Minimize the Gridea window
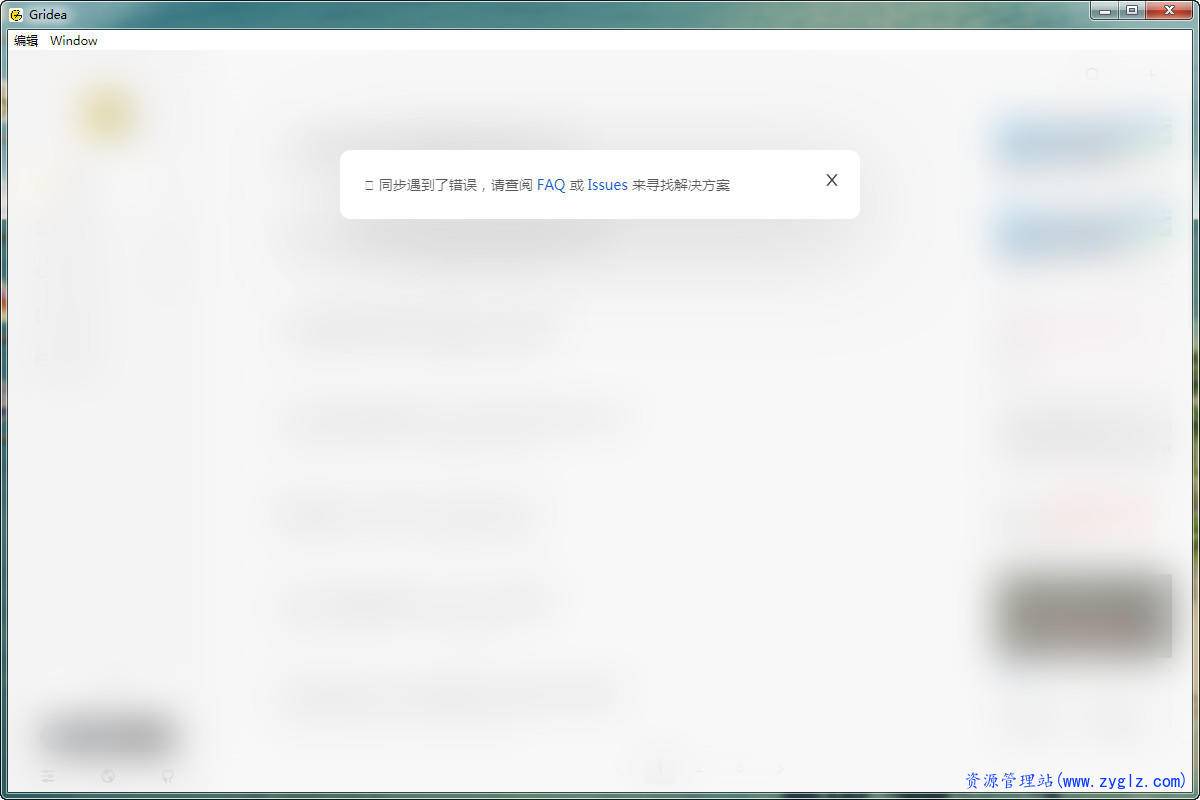Viewport: 1200px width, 800px height. pos(1104,10)
